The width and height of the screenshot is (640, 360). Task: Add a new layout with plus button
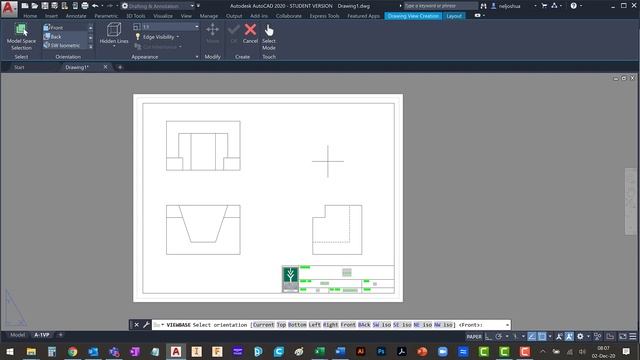click(60, 335)
